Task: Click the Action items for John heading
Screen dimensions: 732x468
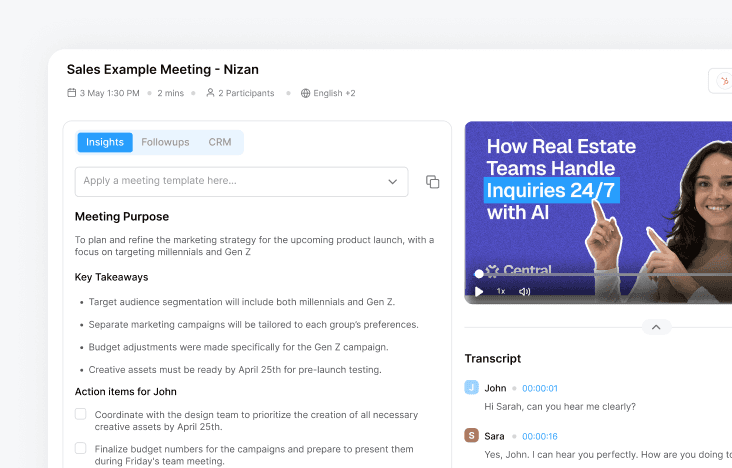Action: pos(126,391)
